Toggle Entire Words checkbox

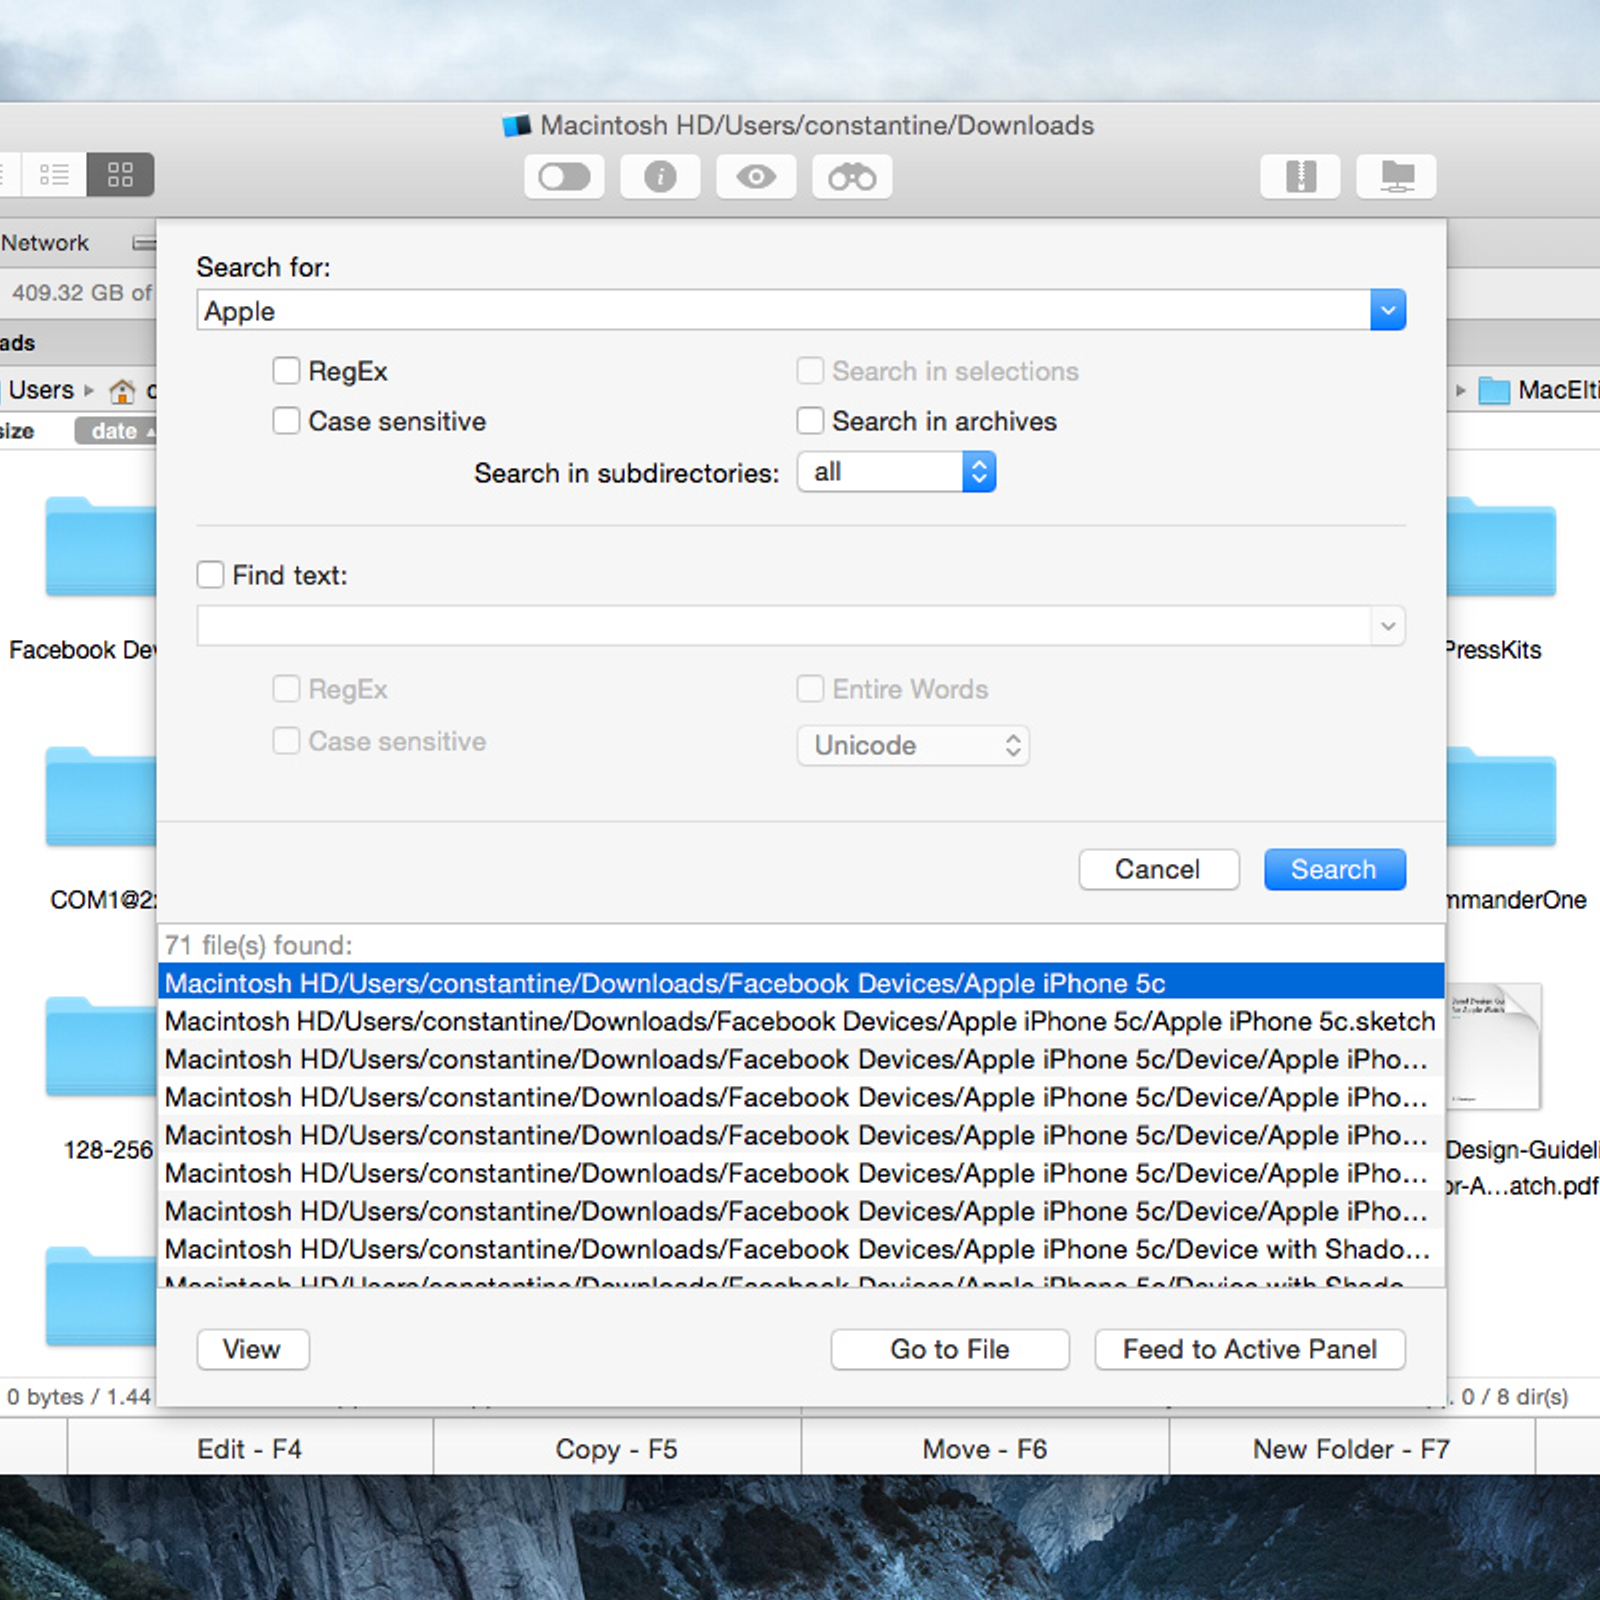[x=810, y=689]
